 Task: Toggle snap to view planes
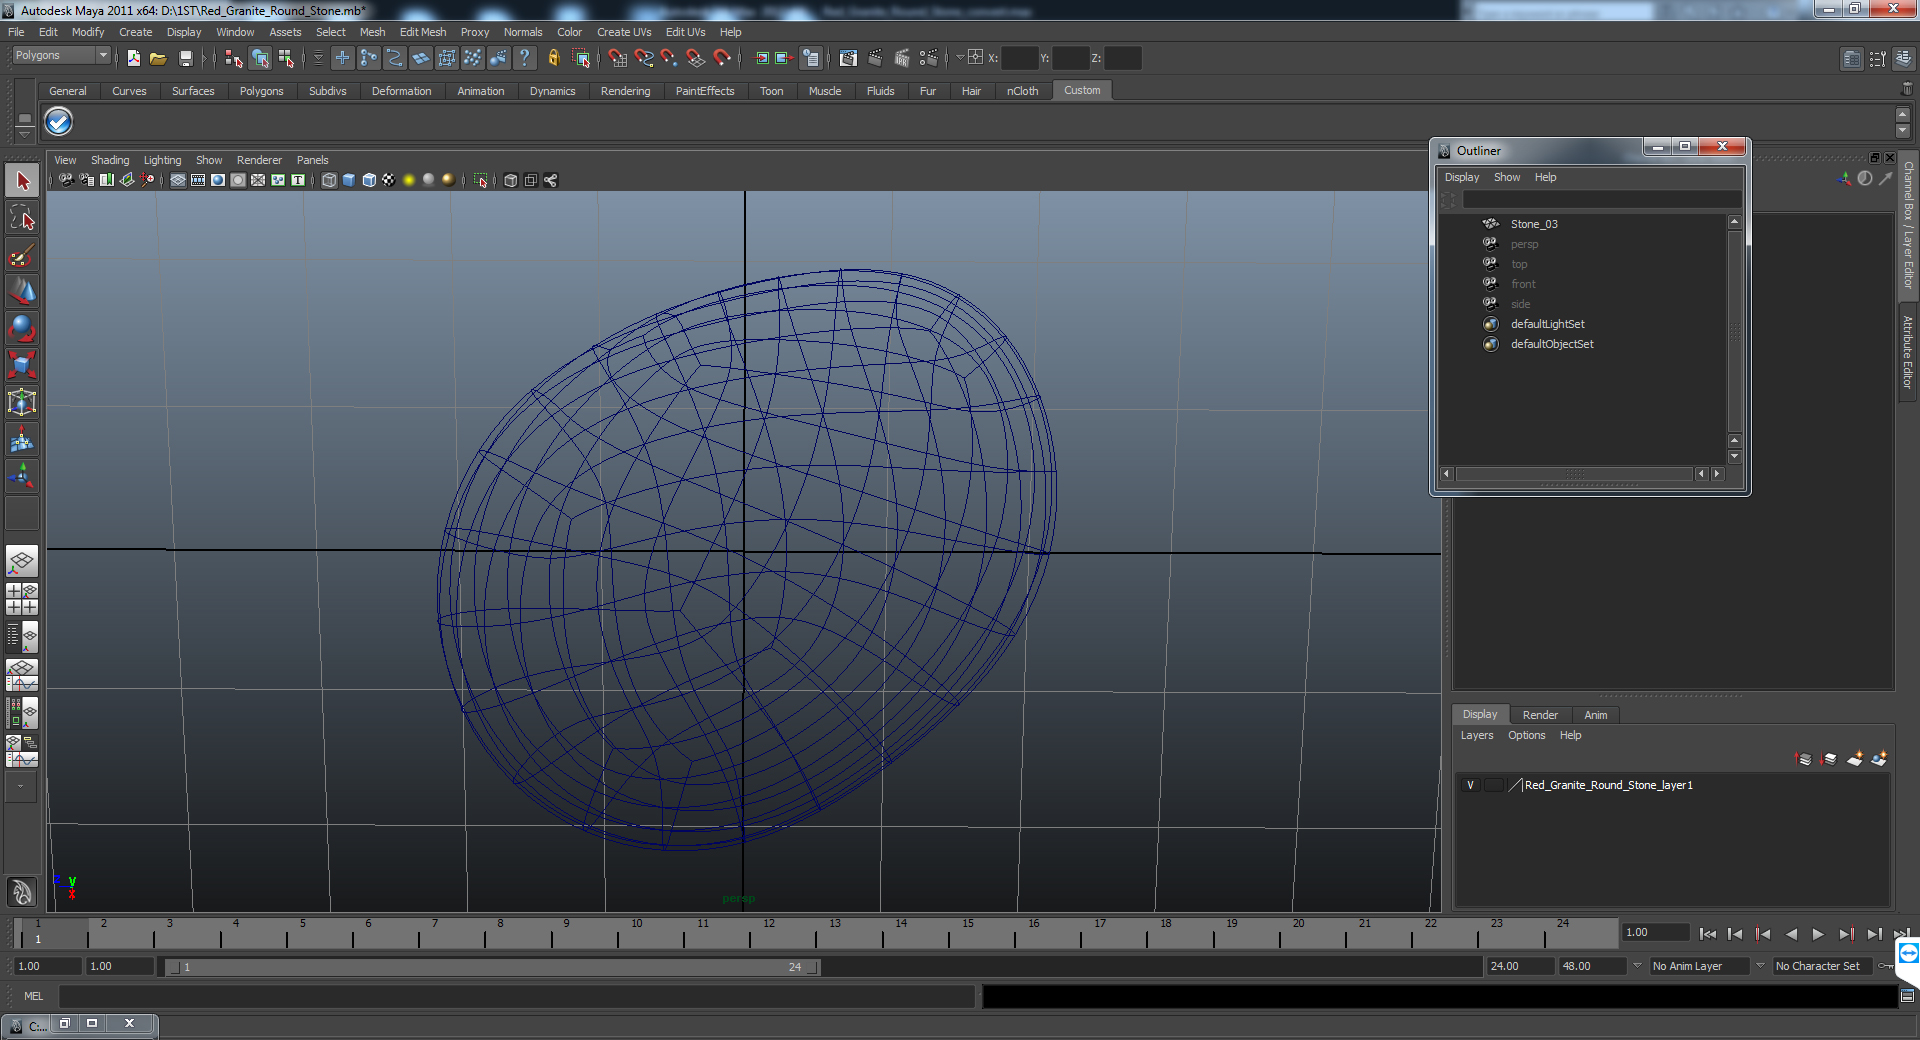point(696,58)
